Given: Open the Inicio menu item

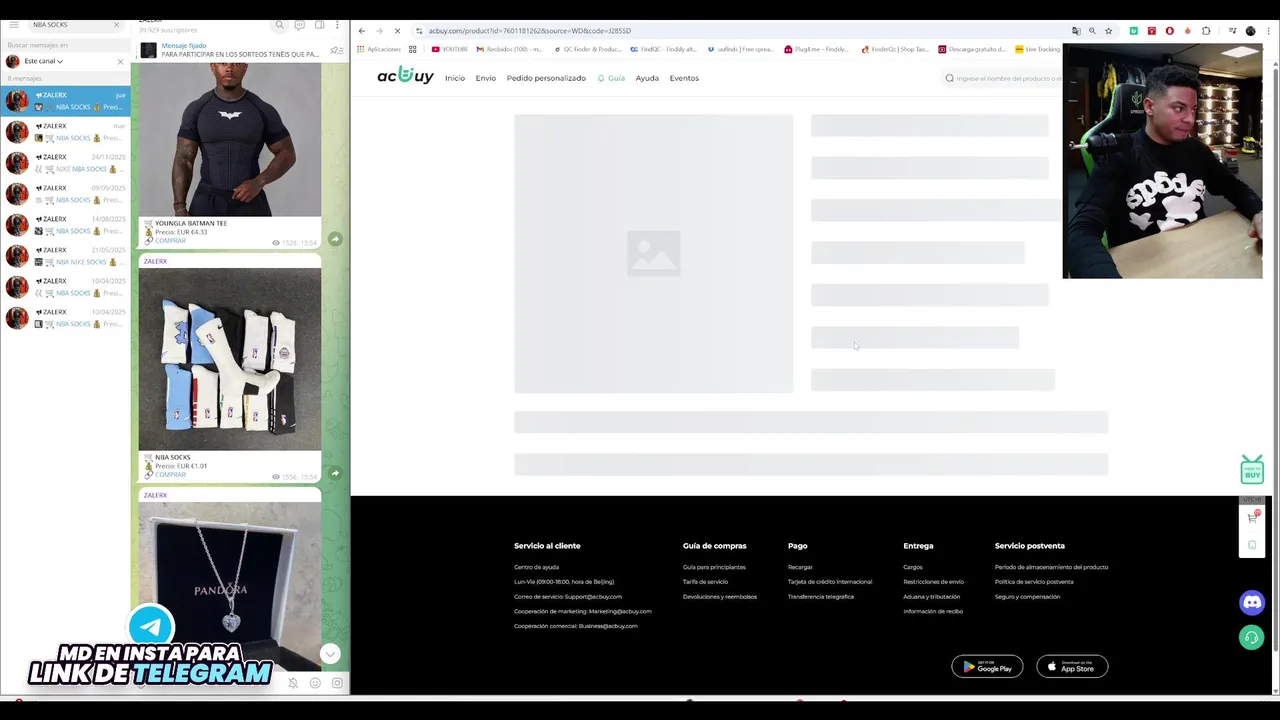Looking at the screenshot, I should point(455,78).
